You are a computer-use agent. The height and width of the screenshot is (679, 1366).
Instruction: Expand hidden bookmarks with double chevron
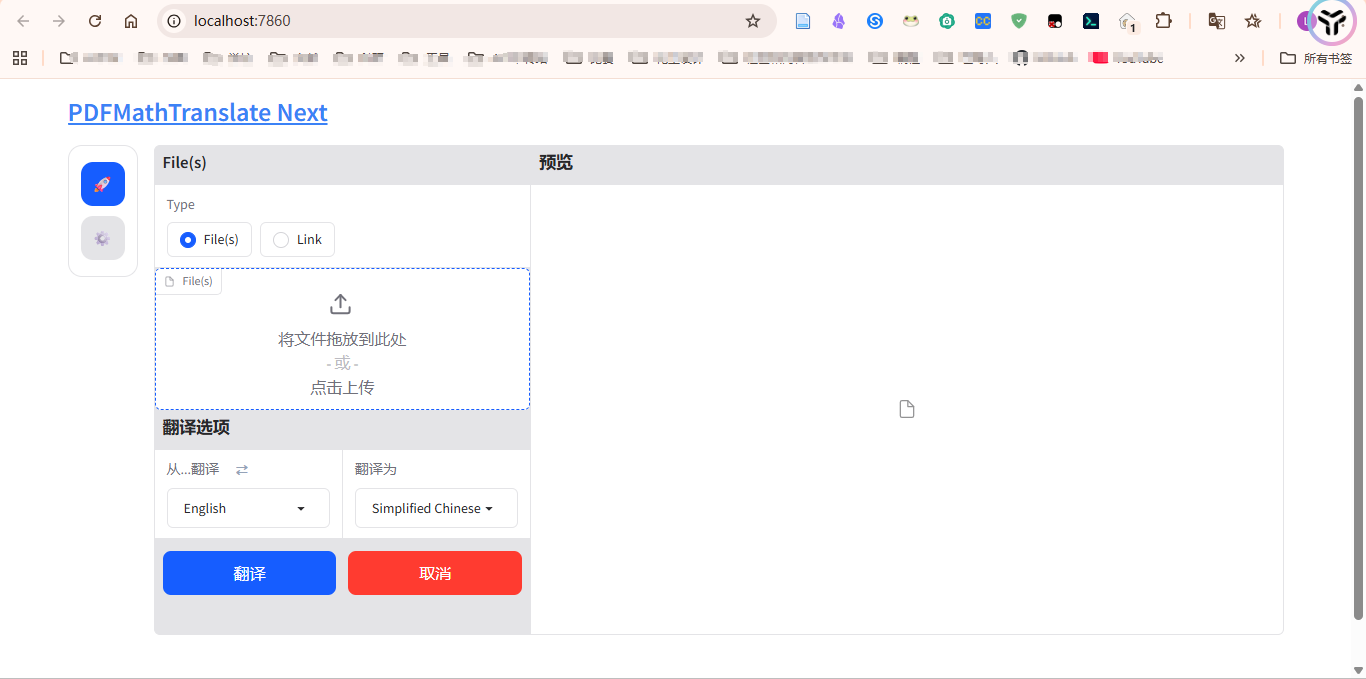1240,58
